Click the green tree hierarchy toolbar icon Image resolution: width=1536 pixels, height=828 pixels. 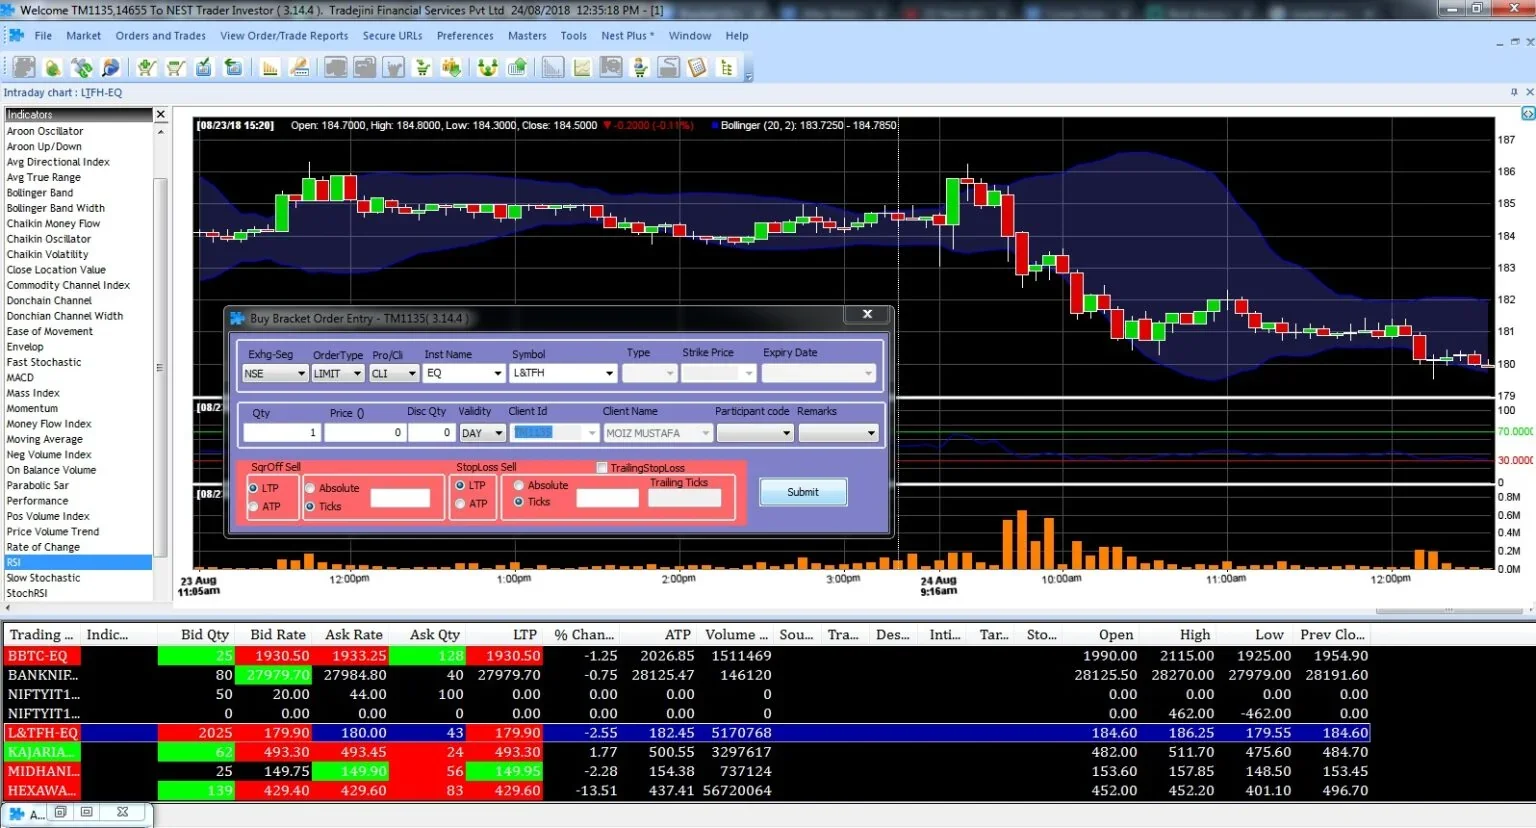727,68
